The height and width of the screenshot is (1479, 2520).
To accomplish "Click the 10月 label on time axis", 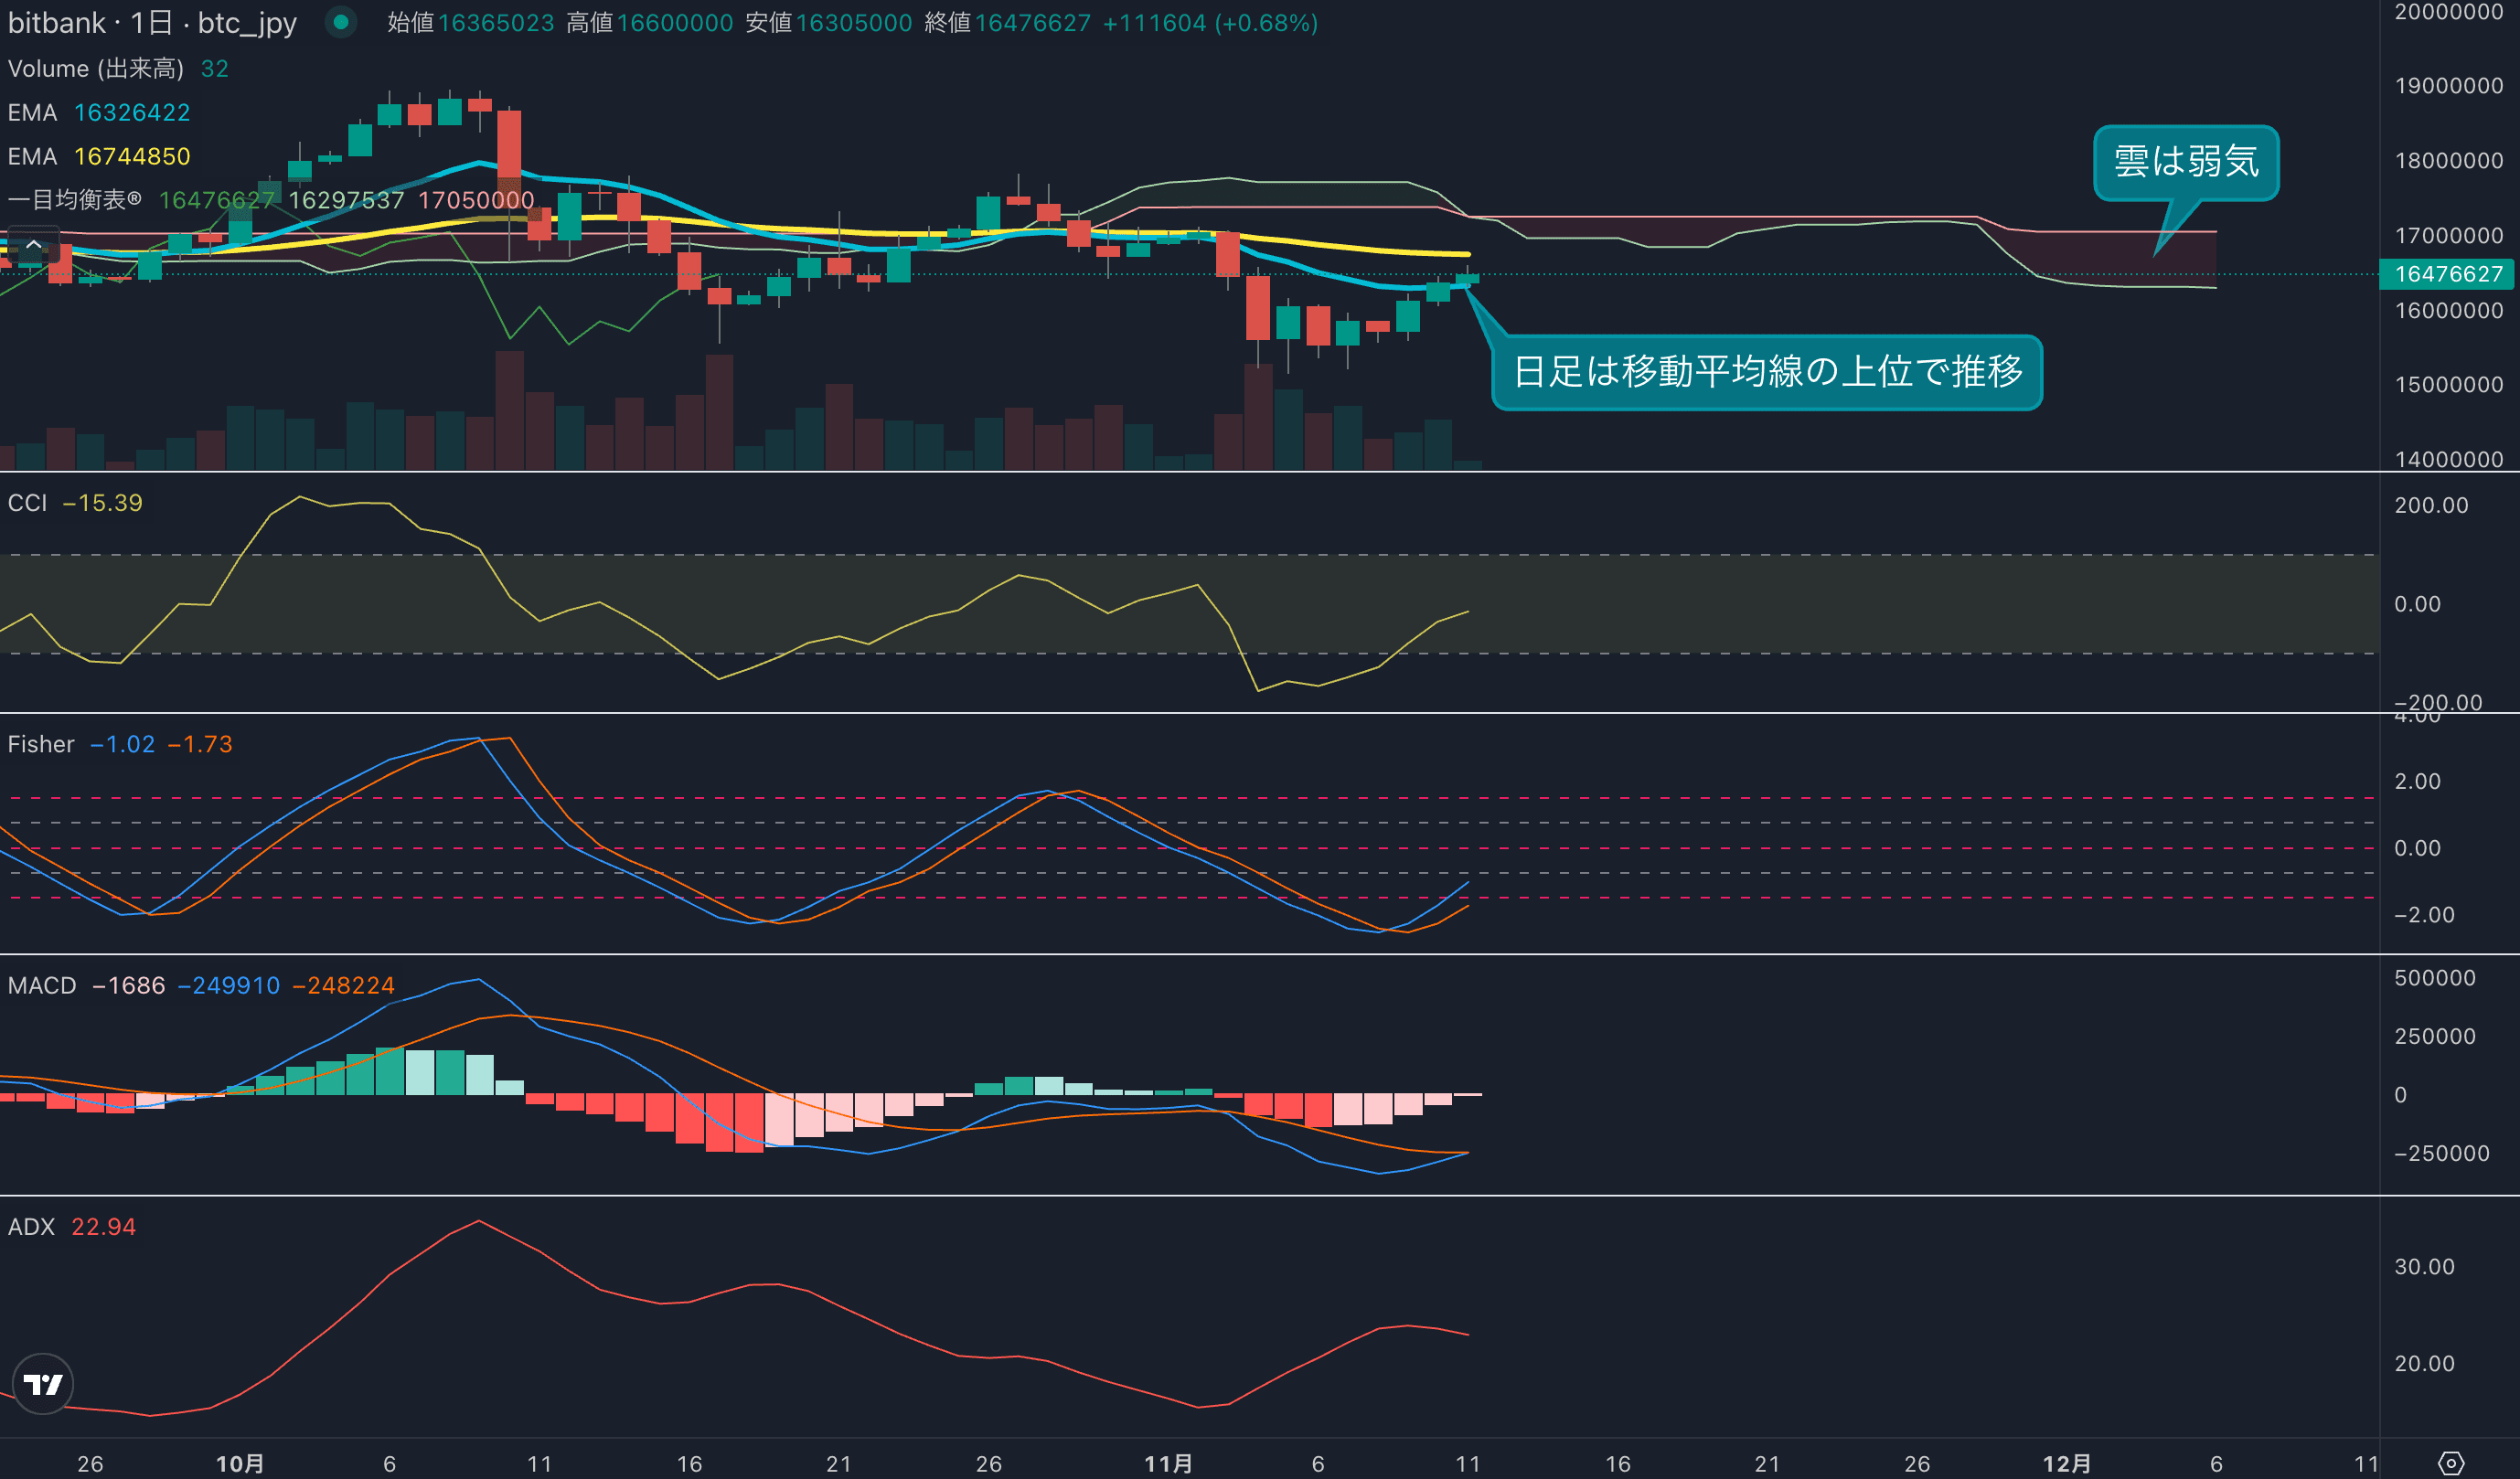I will [240, 1463].
